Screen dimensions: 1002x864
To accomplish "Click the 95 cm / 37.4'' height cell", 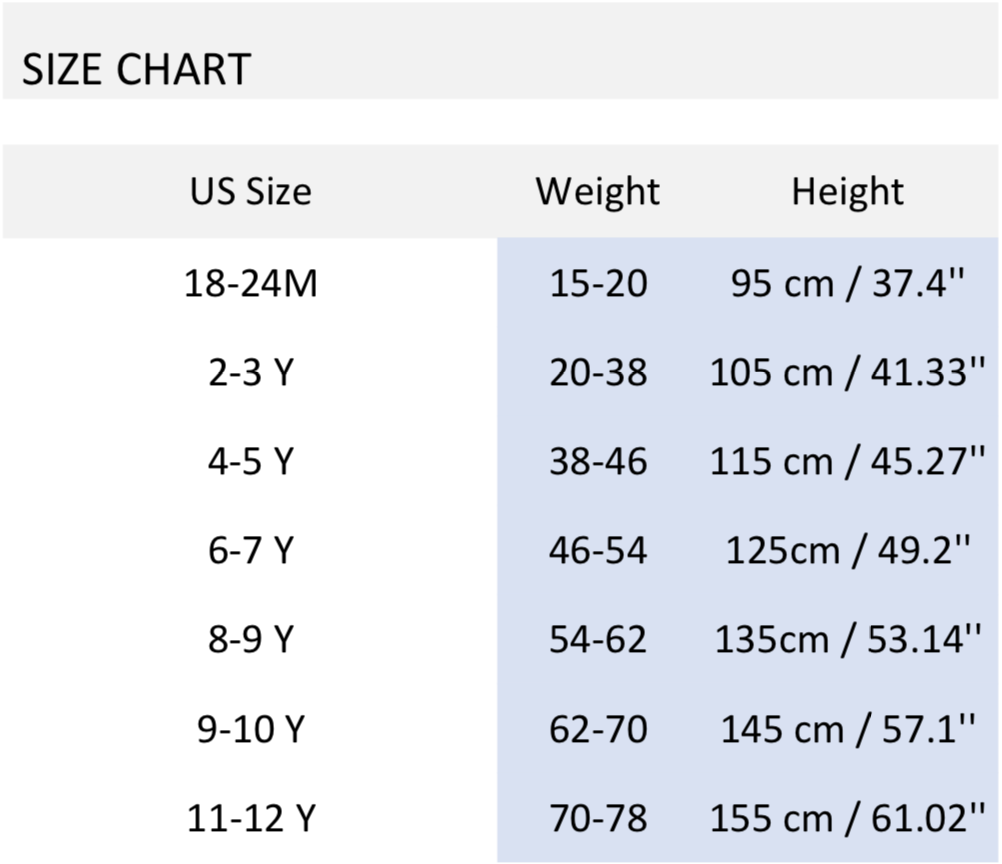I will point(847,284).
